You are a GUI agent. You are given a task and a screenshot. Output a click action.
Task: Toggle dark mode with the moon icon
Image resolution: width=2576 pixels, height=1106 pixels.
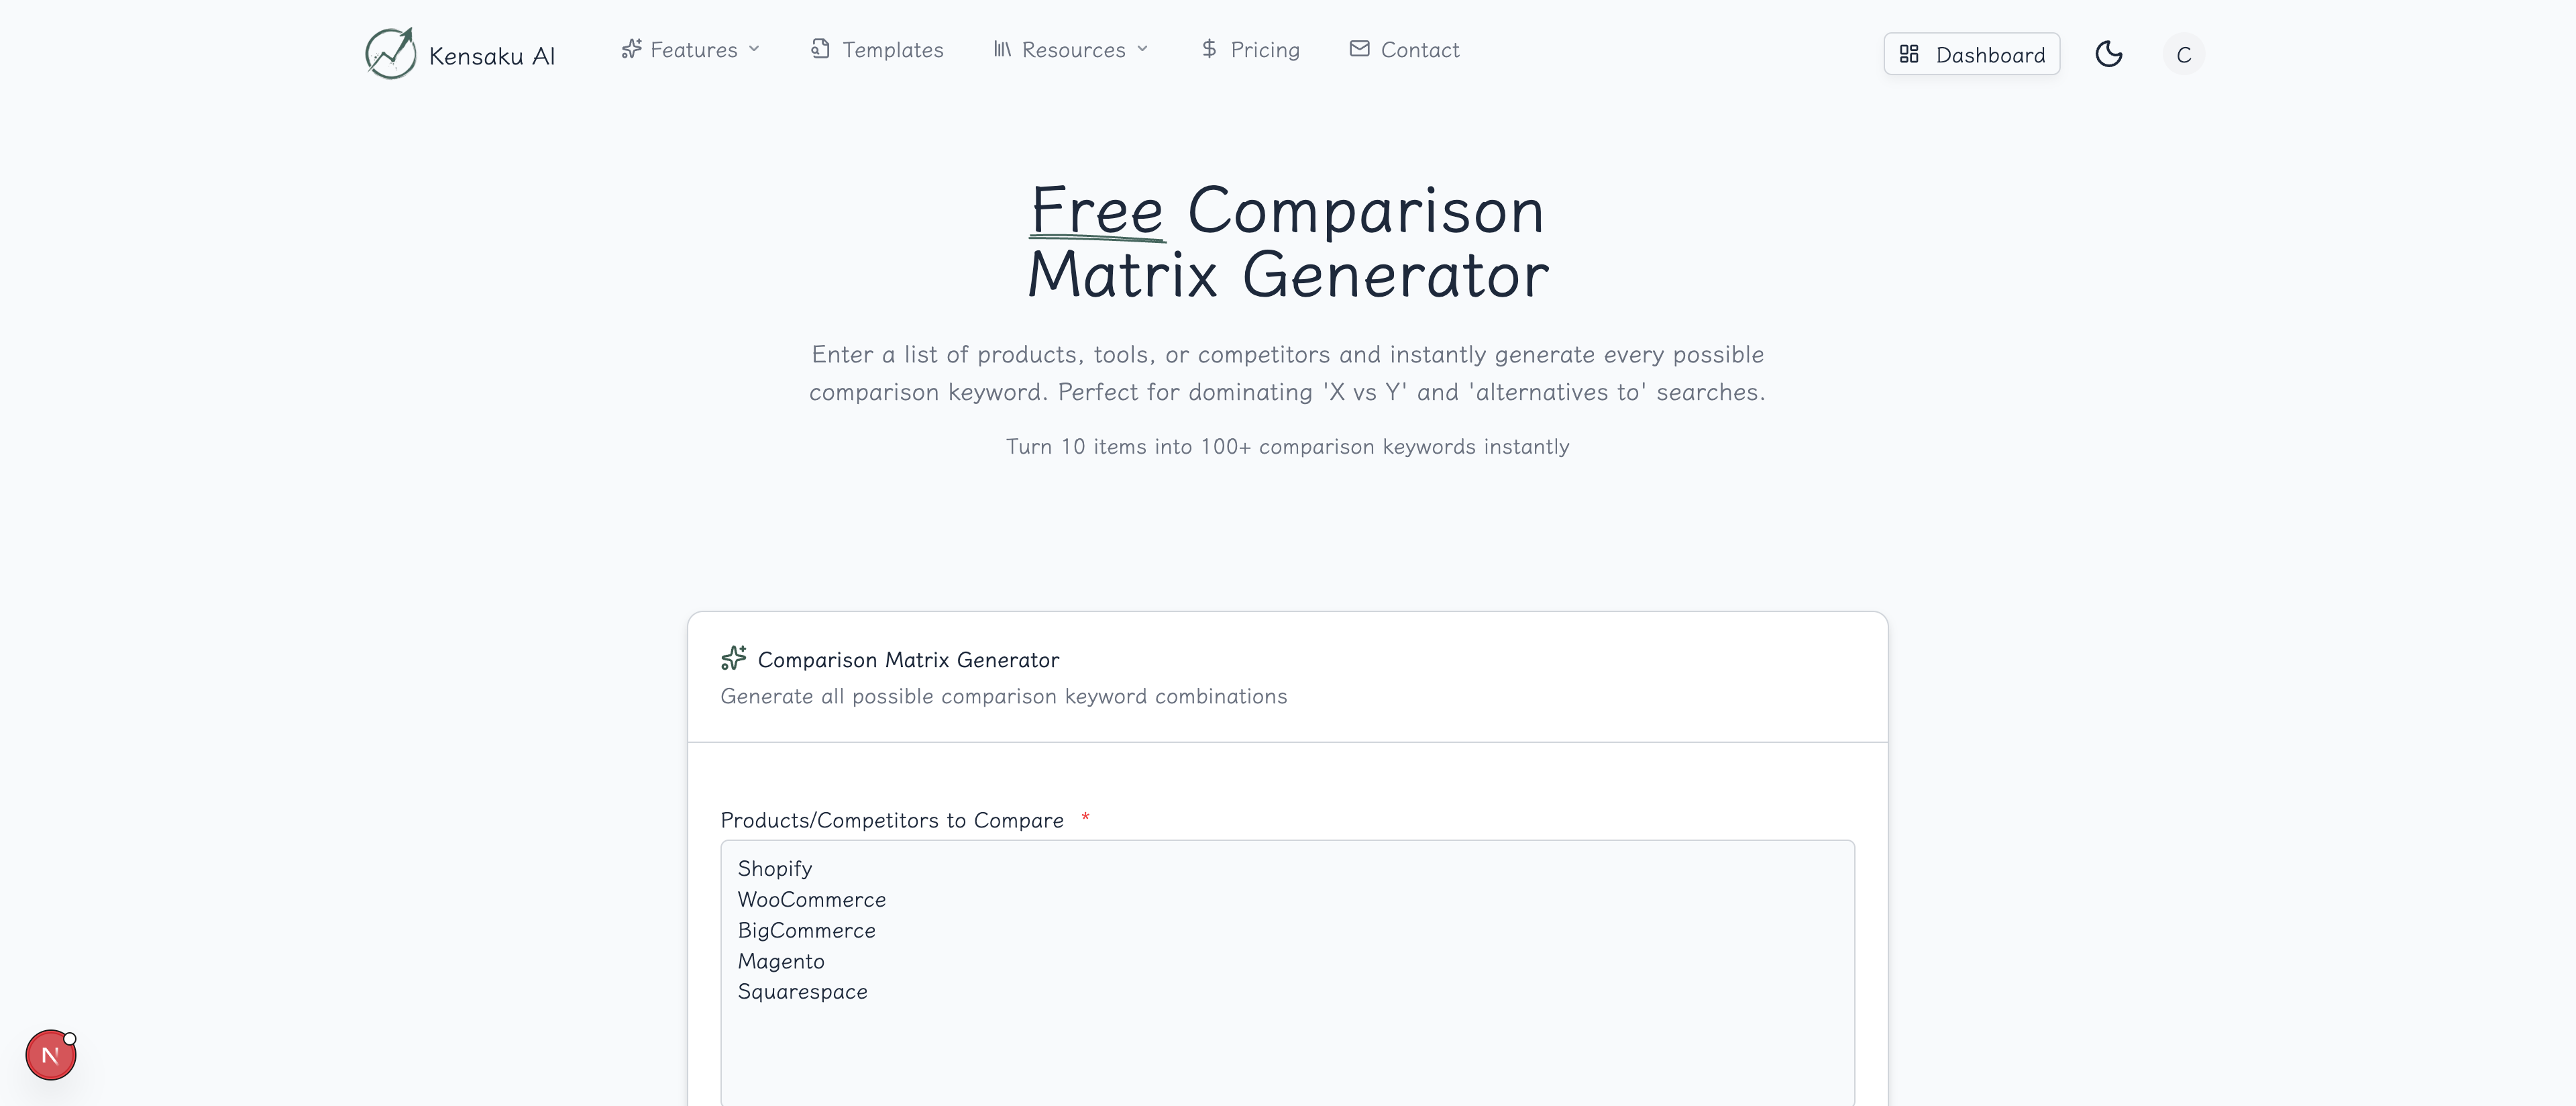coord(2108,54)
